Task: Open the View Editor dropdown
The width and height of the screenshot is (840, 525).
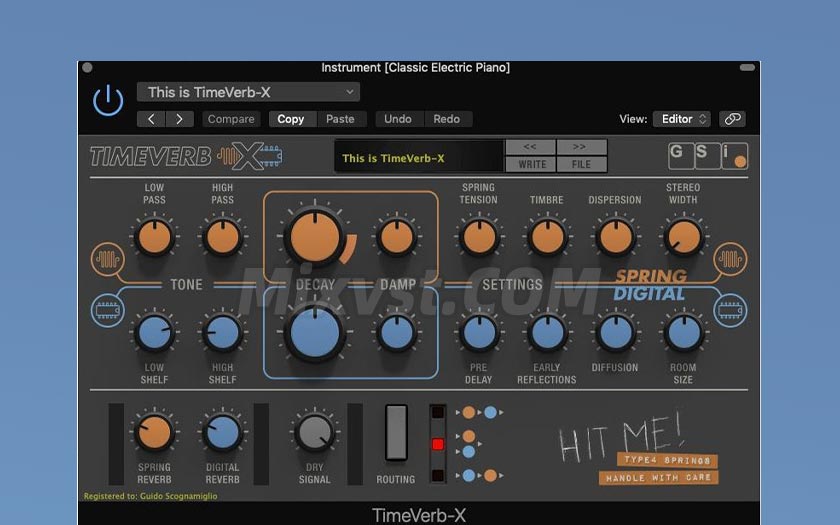Action: click(x=682, y=119)
